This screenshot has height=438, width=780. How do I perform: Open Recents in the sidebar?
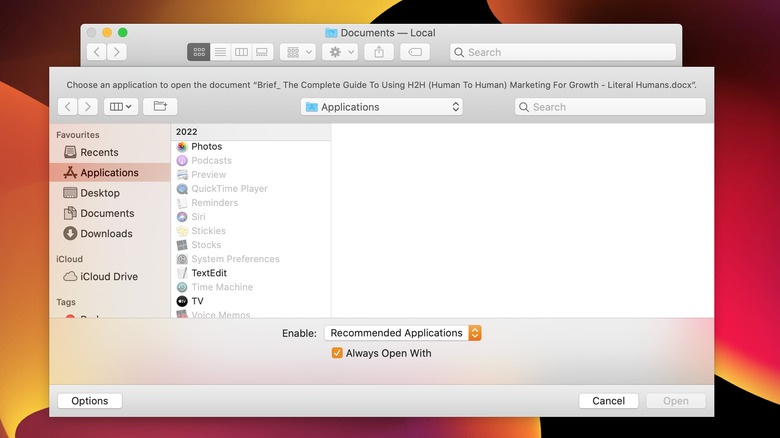[x=99, y=153]
